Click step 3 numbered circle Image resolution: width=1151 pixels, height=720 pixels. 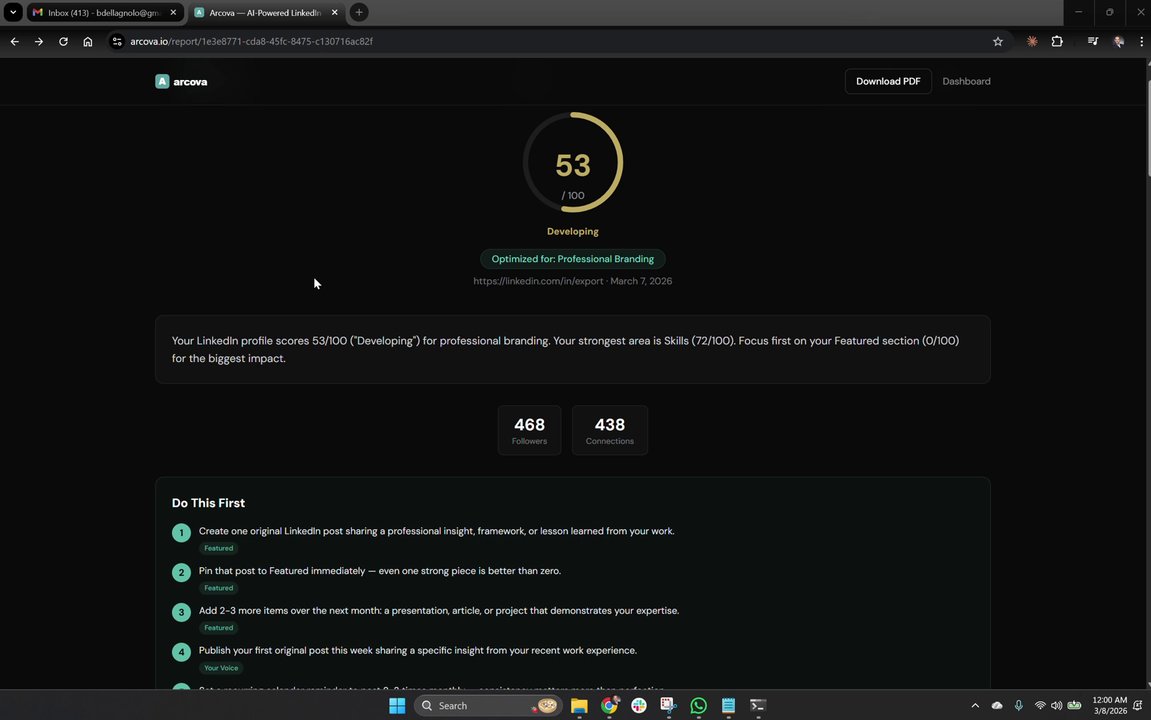pos(181,612)
